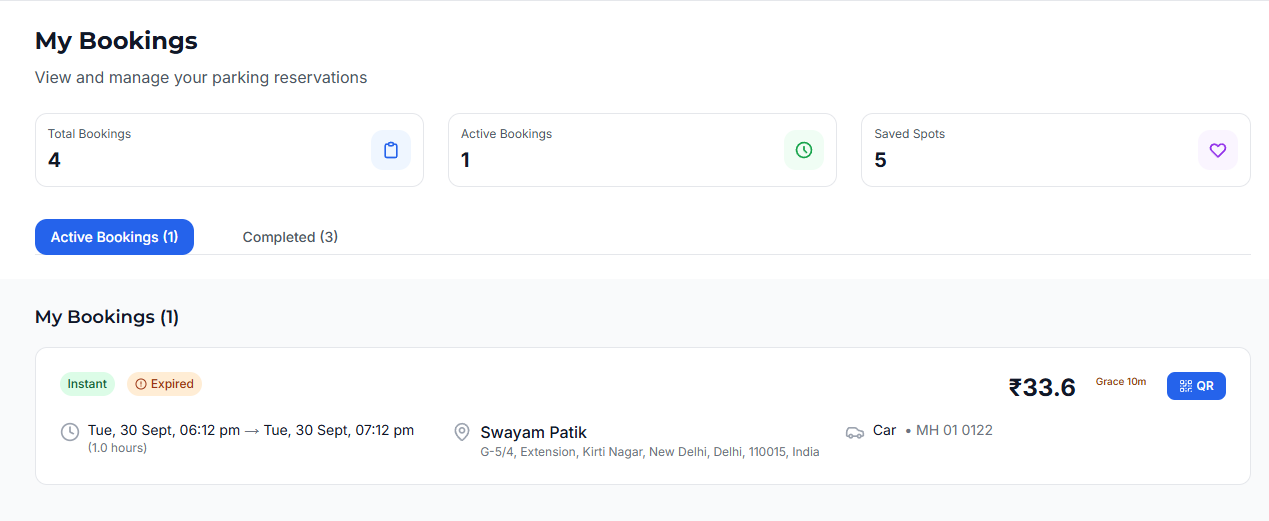This screenshot has height=521, width=1269.
Task: Open the booking QR code
Action: point(1196,386)
